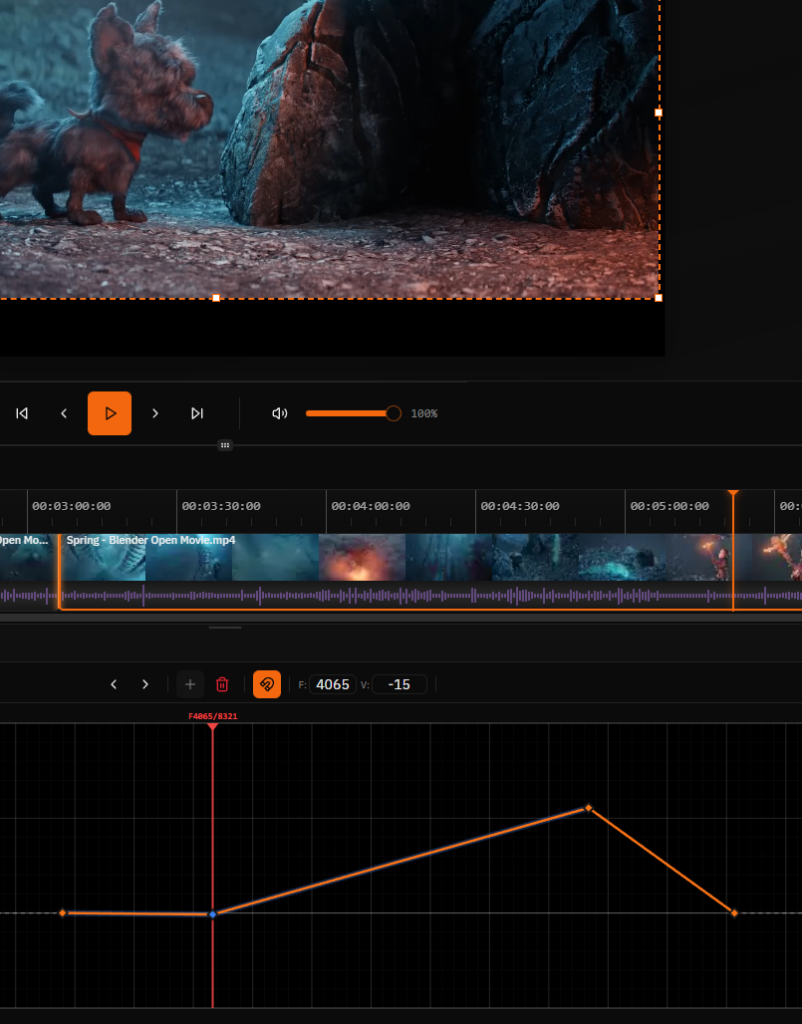Select the peak keyframe on the curve

tap(588, 807)
